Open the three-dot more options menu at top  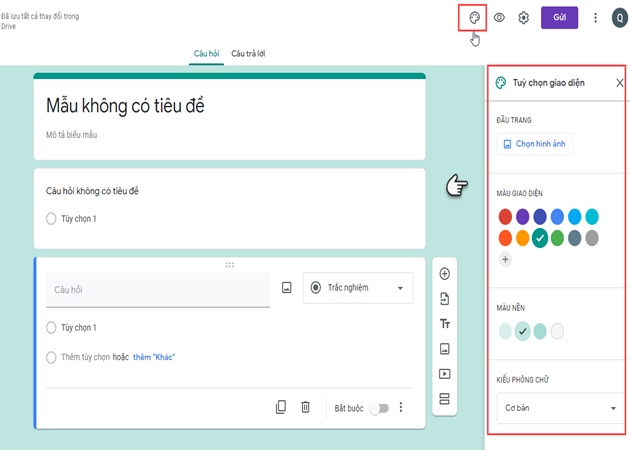tap(595, 18)
